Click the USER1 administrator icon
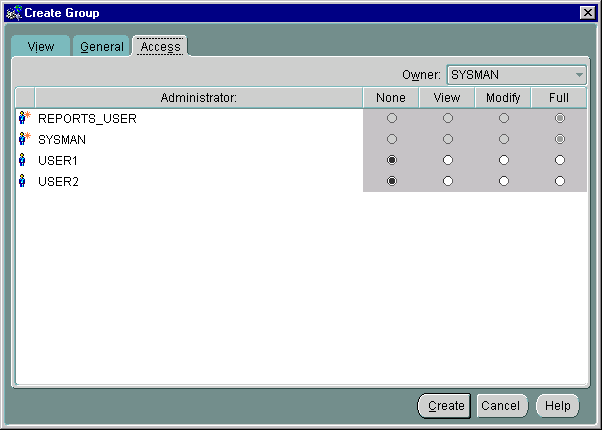Viewport: 602px width, 430px height. tap(23, 160)
